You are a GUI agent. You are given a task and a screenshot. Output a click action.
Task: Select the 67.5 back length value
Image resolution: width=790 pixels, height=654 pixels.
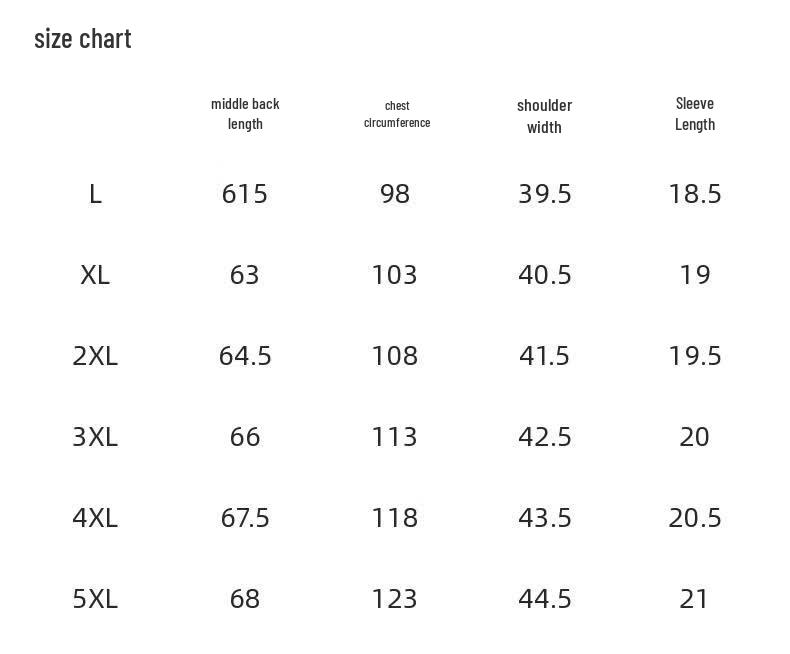pos(245,518)
